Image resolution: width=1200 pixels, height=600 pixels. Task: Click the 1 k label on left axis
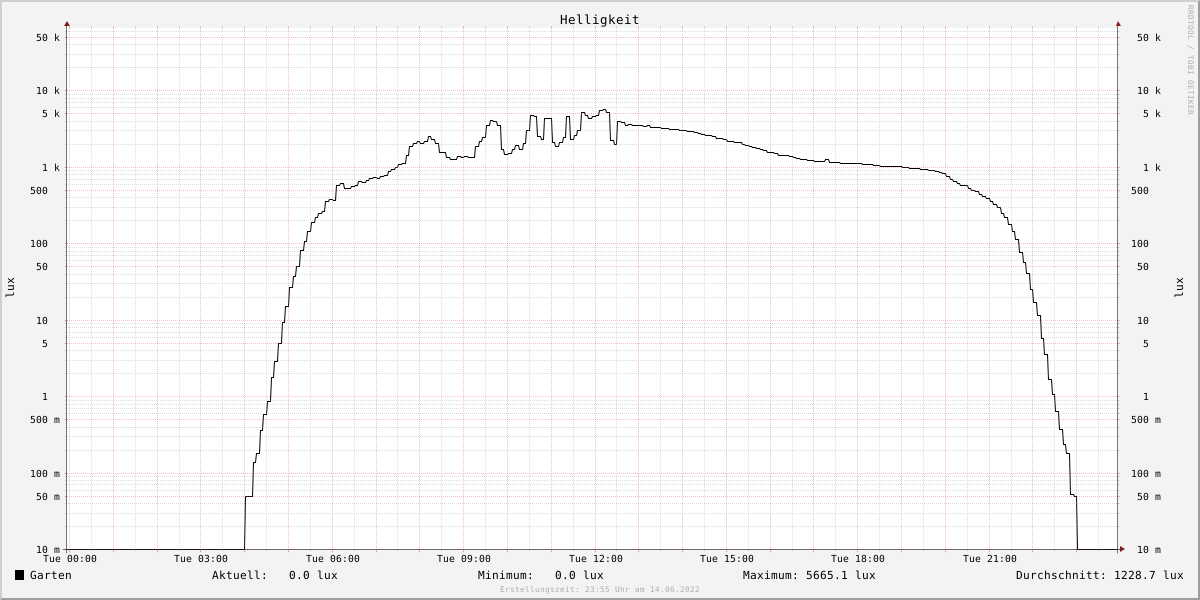pos(51,168)
